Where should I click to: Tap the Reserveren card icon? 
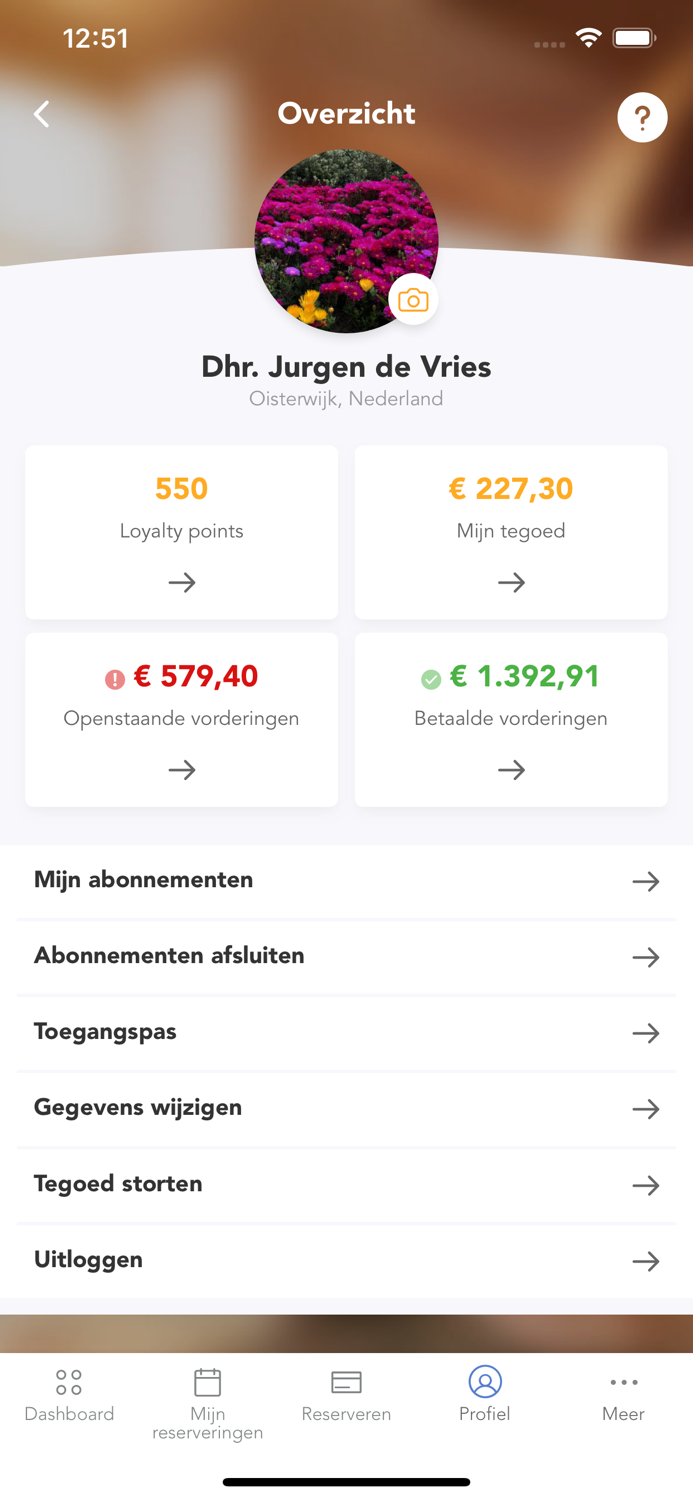[x=346, y=1381]
